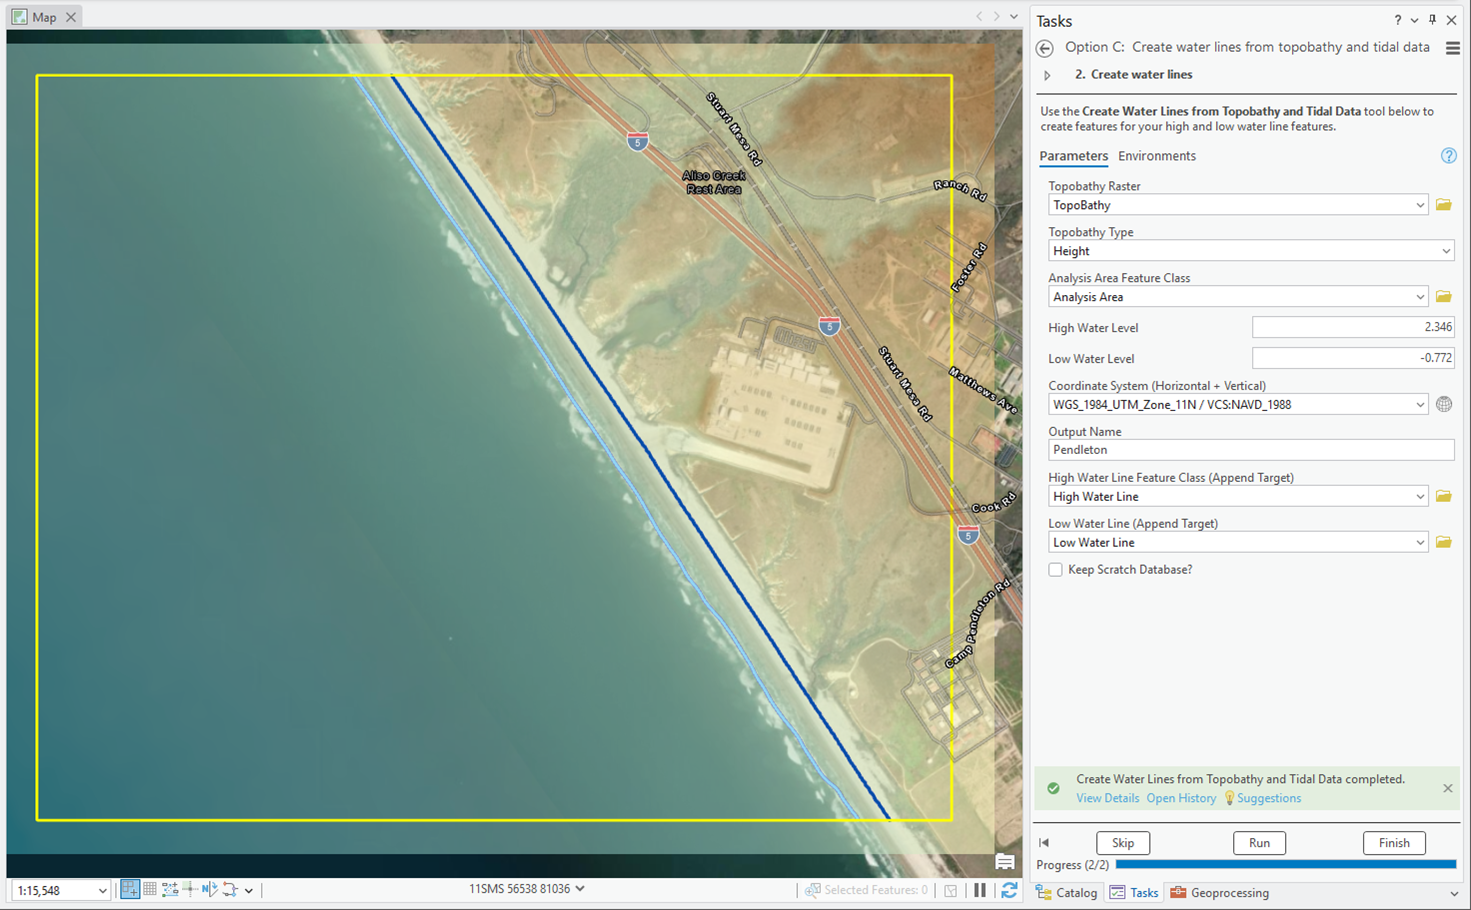
Task: Enable Keep Scratch Database checkbox
Action: click(x=1055, y=570)
